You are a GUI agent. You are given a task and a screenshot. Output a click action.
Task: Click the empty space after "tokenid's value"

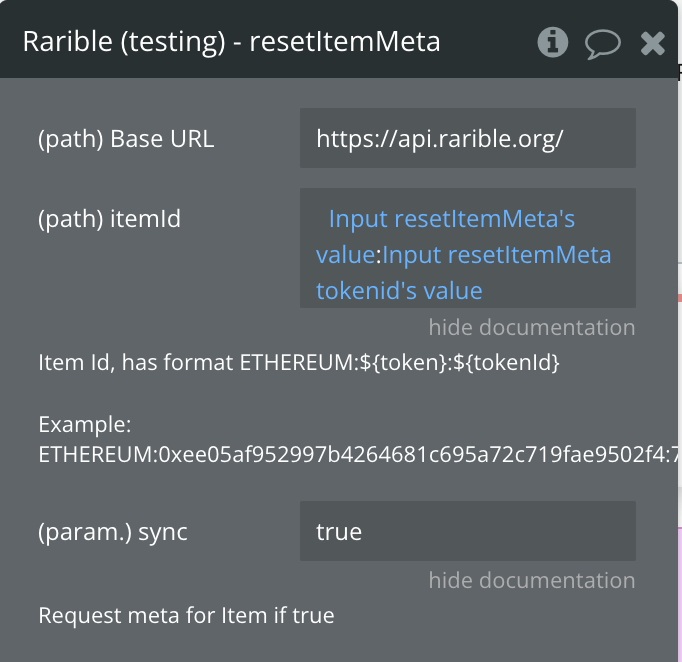[x=557, y=291]
